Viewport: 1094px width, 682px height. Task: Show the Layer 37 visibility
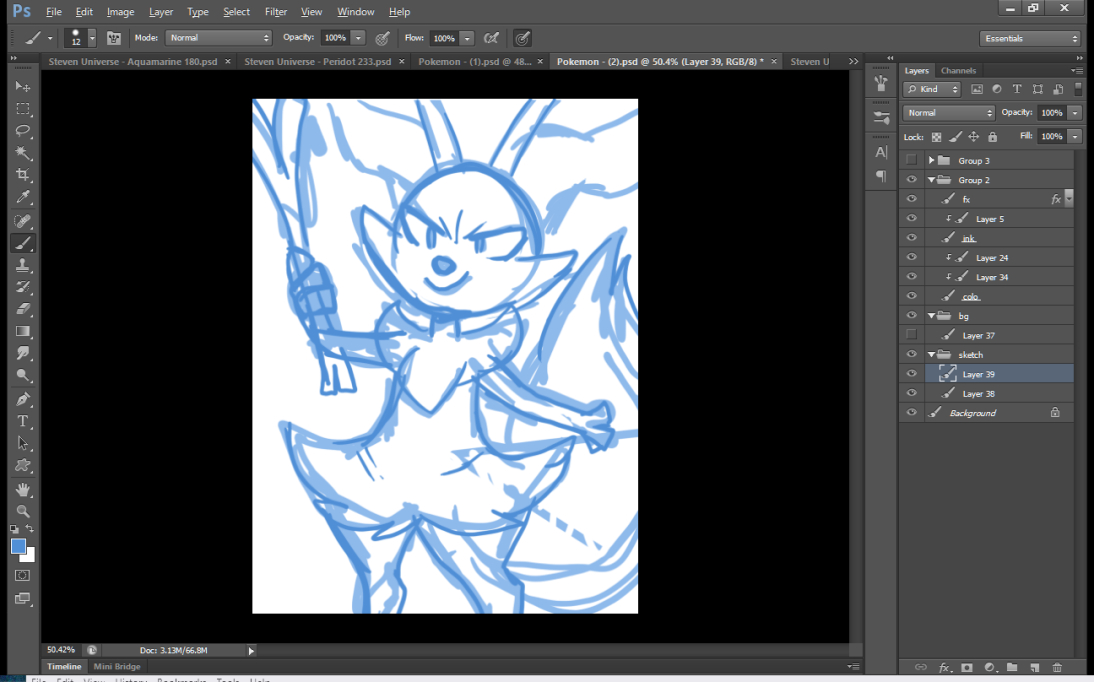pos(911,335)
